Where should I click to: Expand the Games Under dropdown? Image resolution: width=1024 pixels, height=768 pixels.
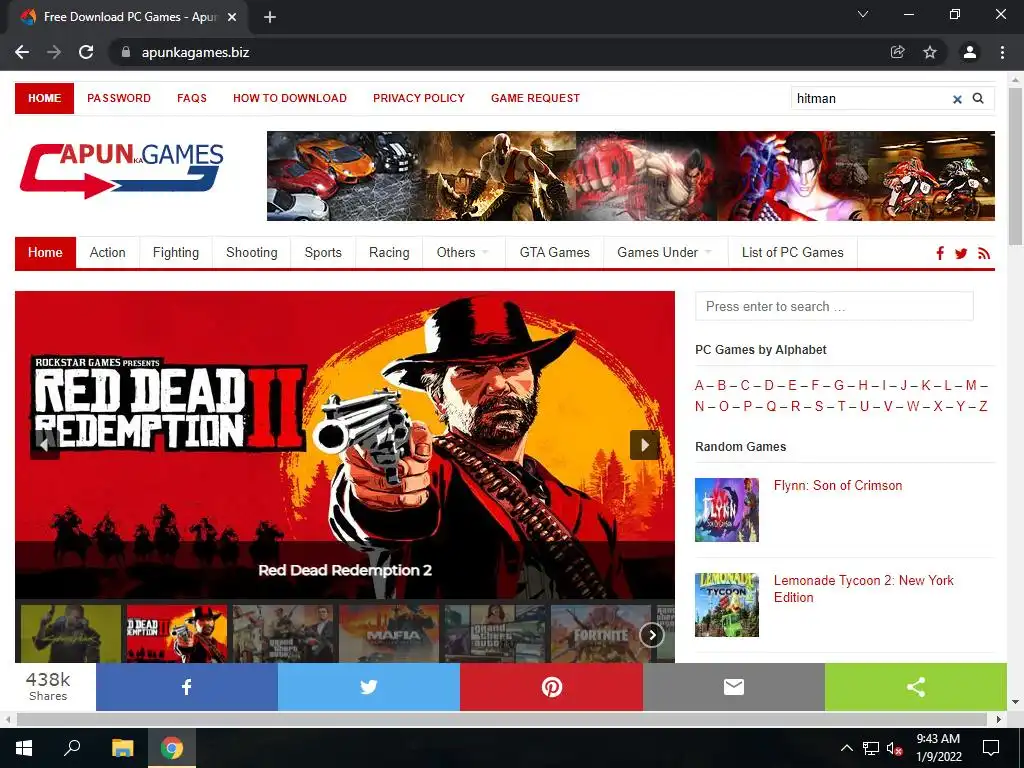(x=665, y=253)
